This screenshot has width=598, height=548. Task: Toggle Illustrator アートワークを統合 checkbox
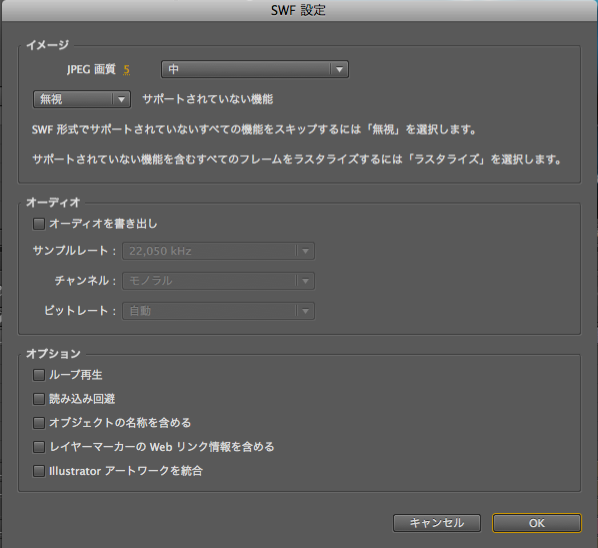click(x=39, y=471)
